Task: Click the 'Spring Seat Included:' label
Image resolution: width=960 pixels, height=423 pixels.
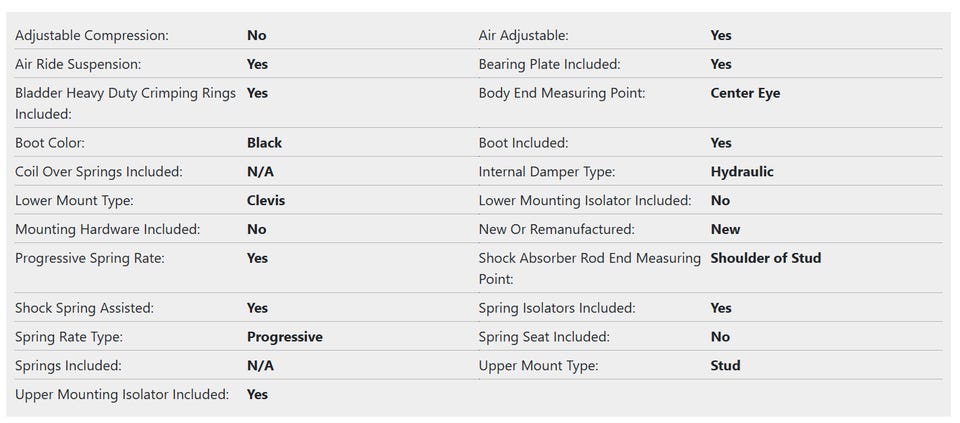Action: 544,337
